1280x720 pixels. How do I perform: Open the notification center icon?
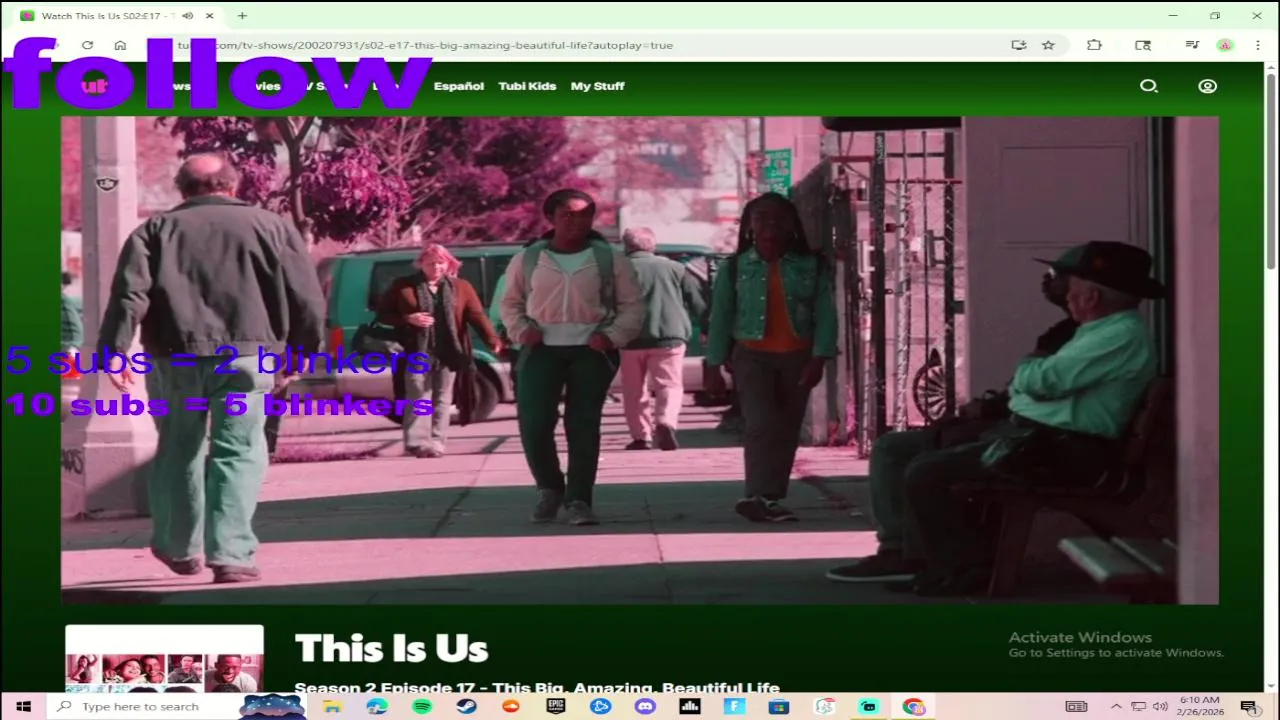coord(1249,707)
